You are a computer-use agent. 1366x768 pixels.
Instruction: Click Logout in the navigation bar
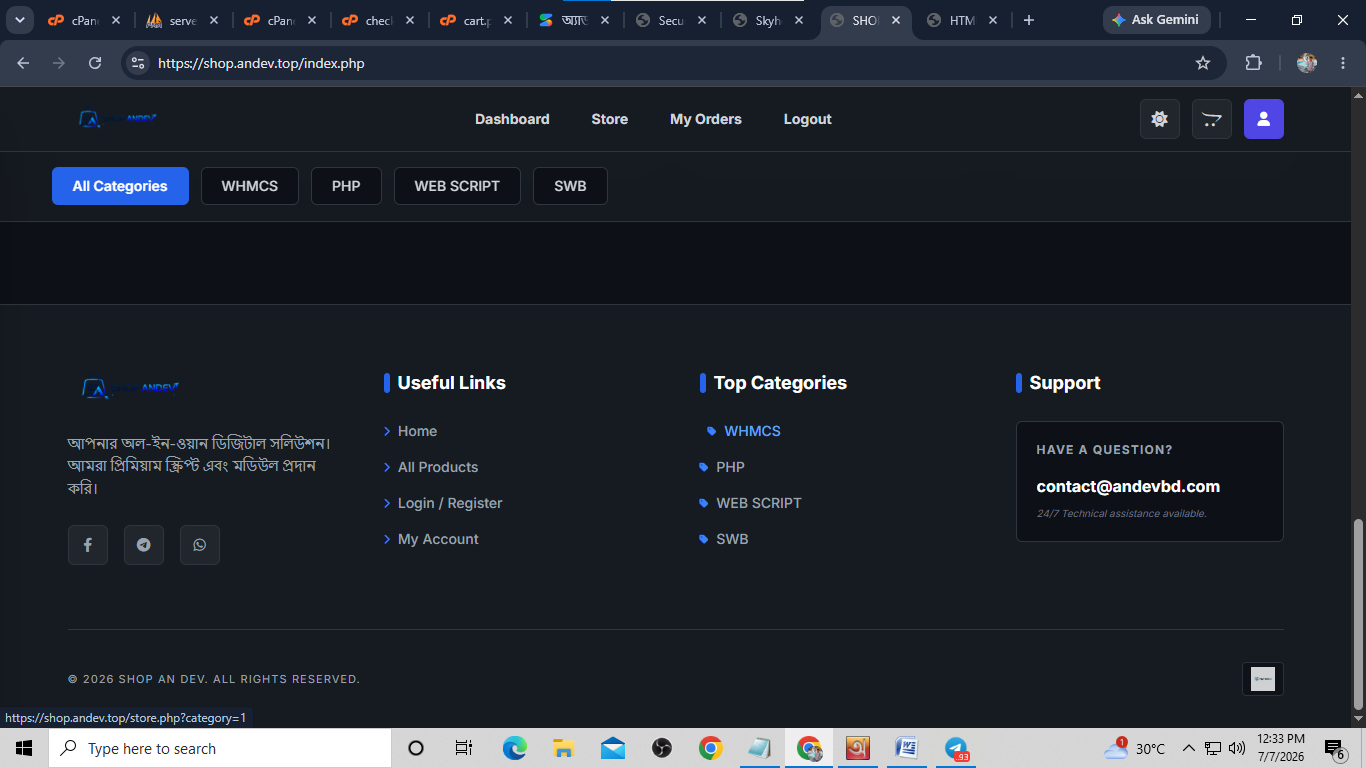point(808,119)
